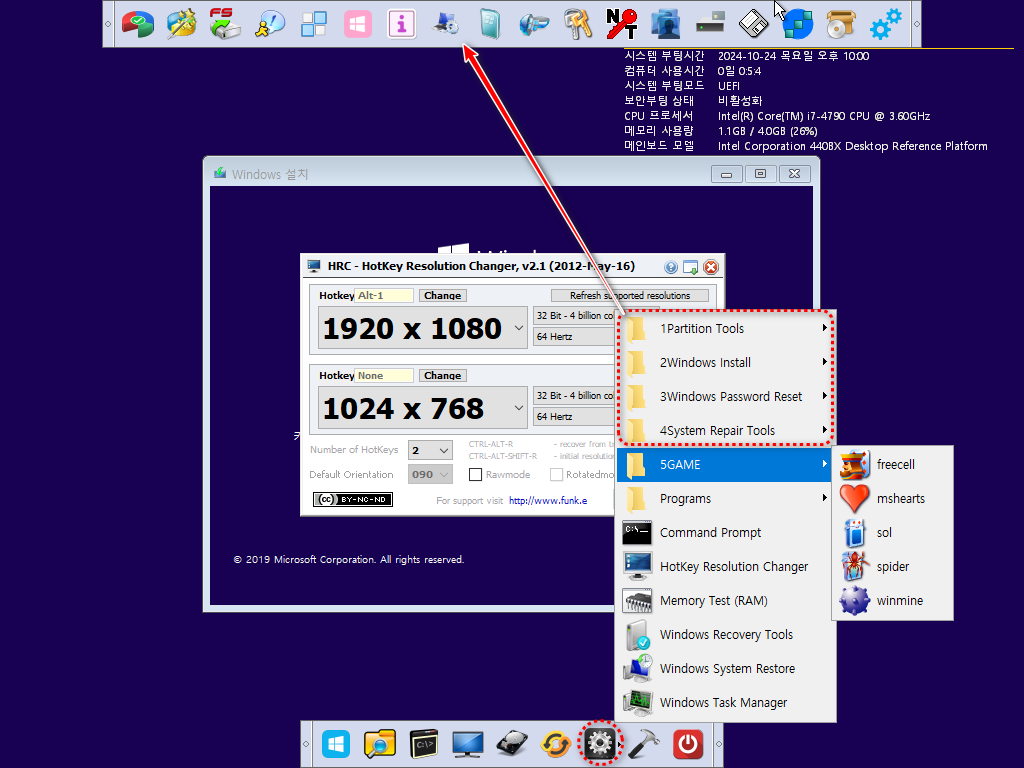The width and height of the screenshot is (1024, 768).
Task: Open the 2Windows Install submenu
Action: coord(726,362)
